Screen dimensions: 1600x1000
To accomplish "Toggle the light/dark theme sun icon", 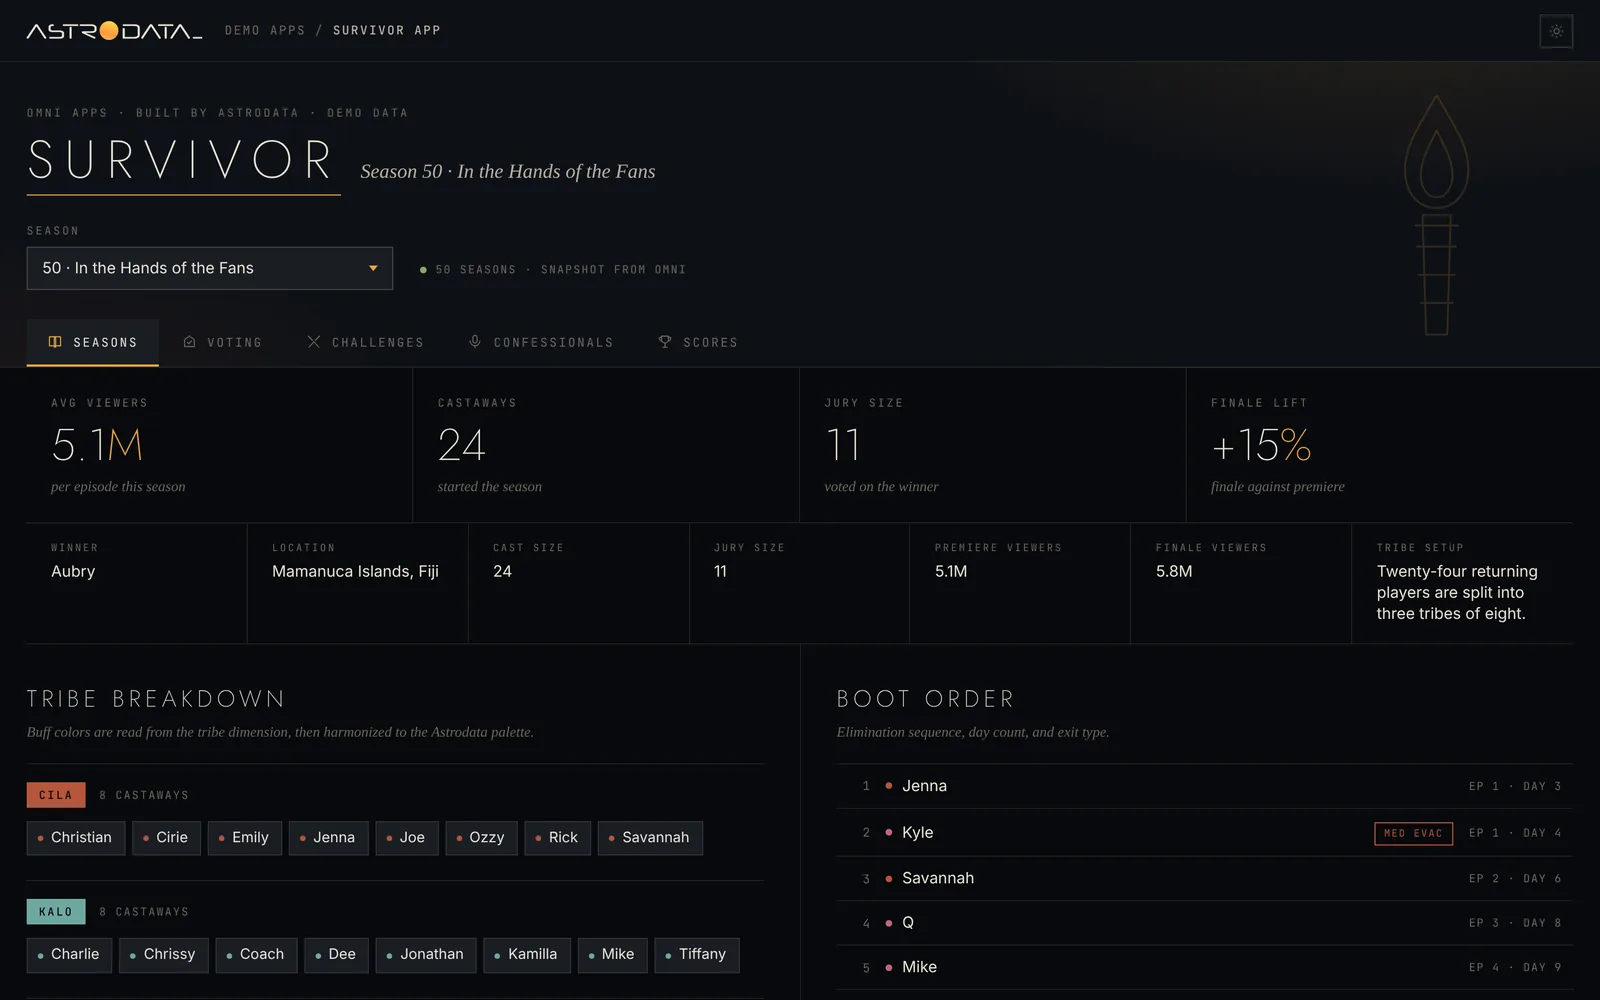I will (1556, 31).
